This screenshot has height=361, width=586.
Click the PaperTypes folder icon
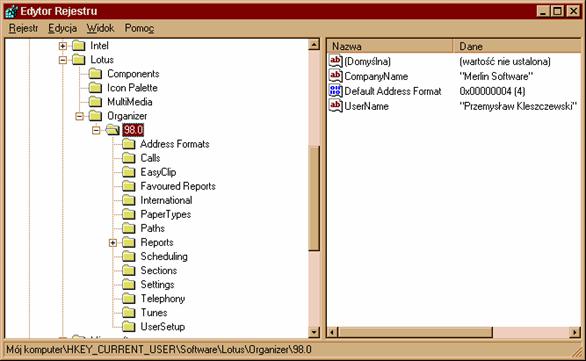tap(129, 214)
